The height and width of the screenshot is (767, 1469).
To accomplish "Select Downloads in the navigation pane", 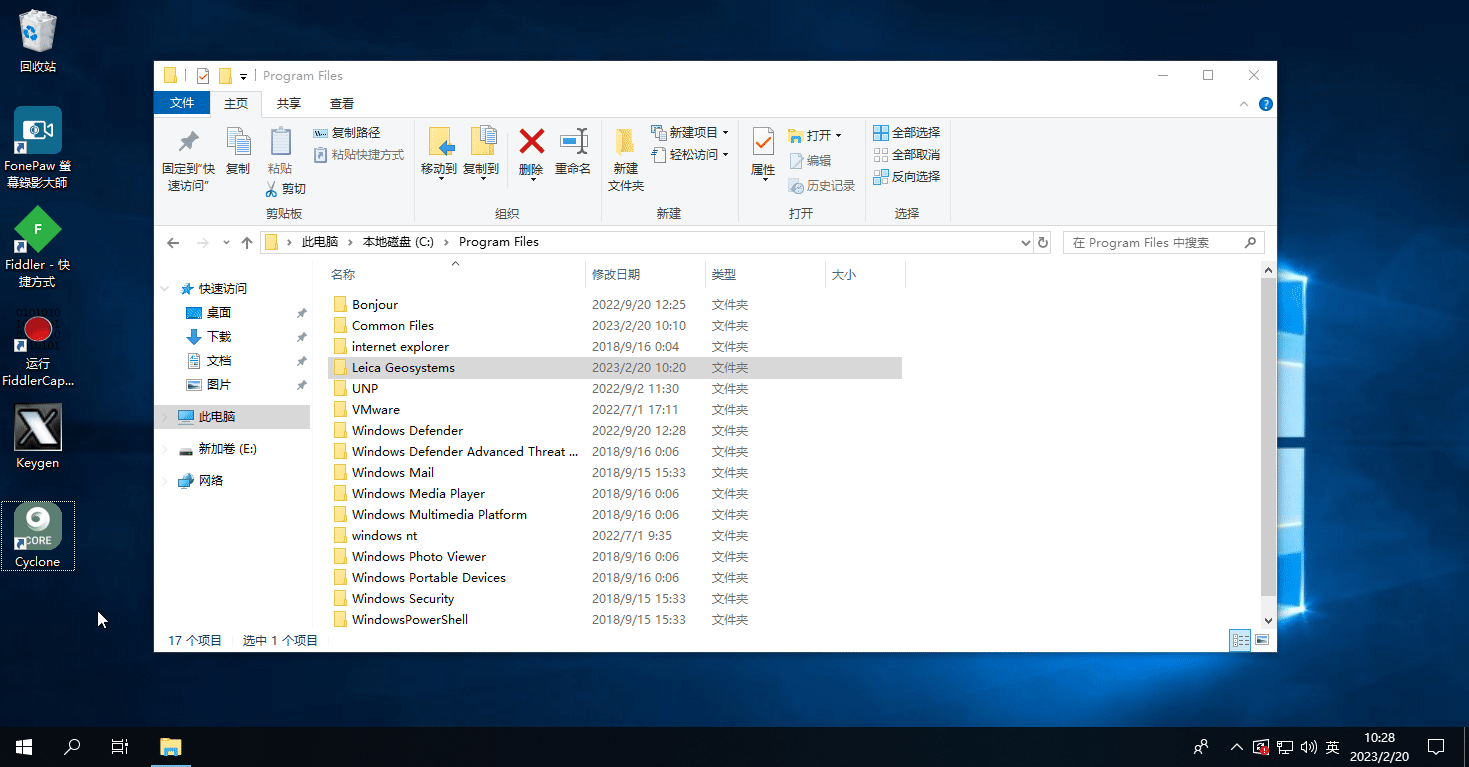I will point(219,337).
